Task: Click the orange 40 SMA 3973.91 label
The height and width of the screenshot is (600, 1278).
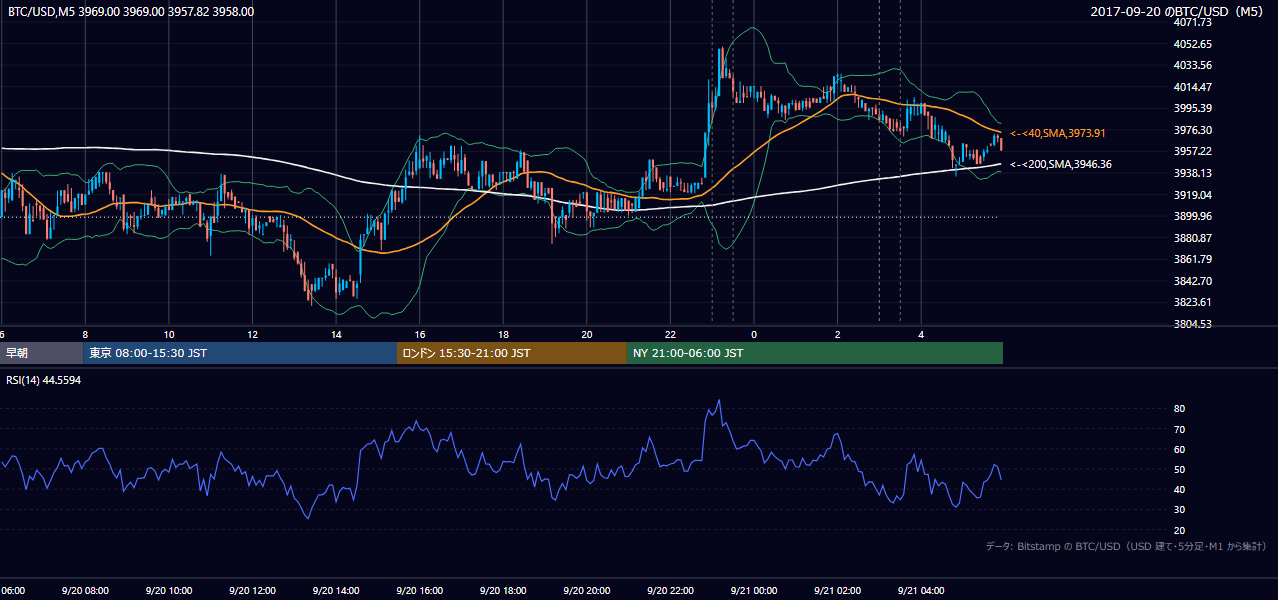Action: (x=1058, y=133)
